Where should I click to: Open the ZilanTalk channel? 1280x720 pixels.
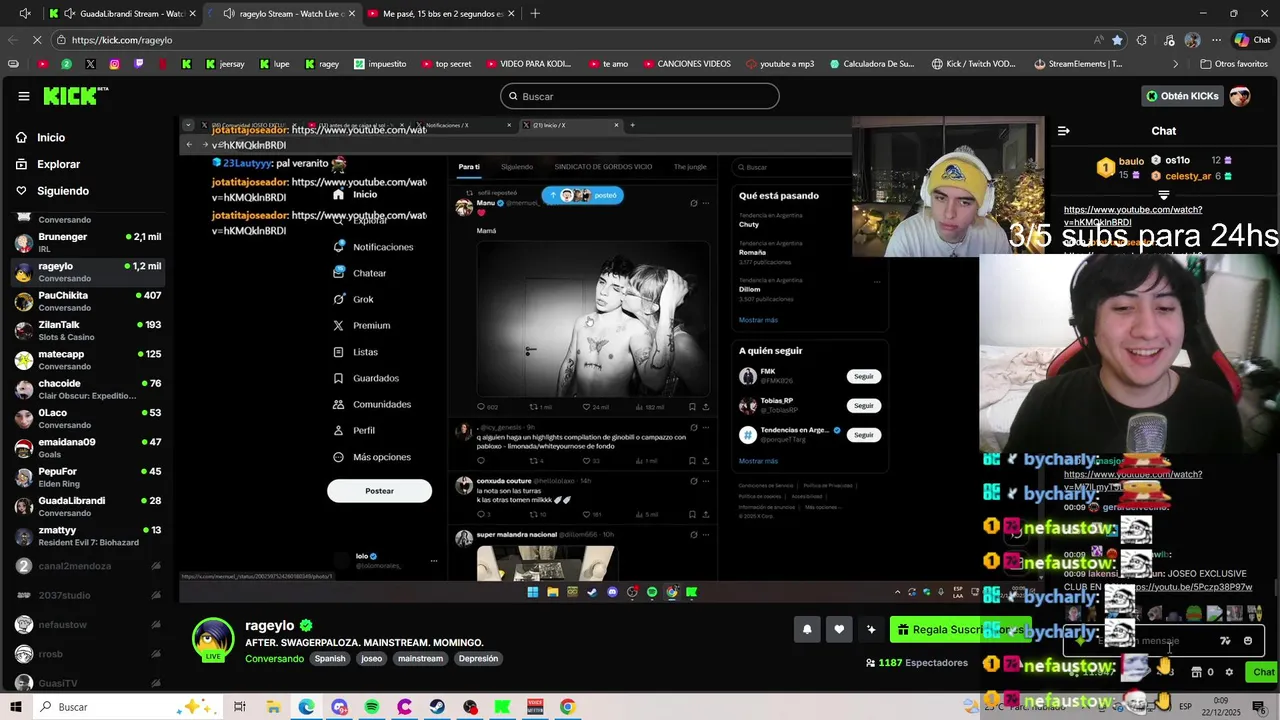pyautogui.click(x=88, y=331)
